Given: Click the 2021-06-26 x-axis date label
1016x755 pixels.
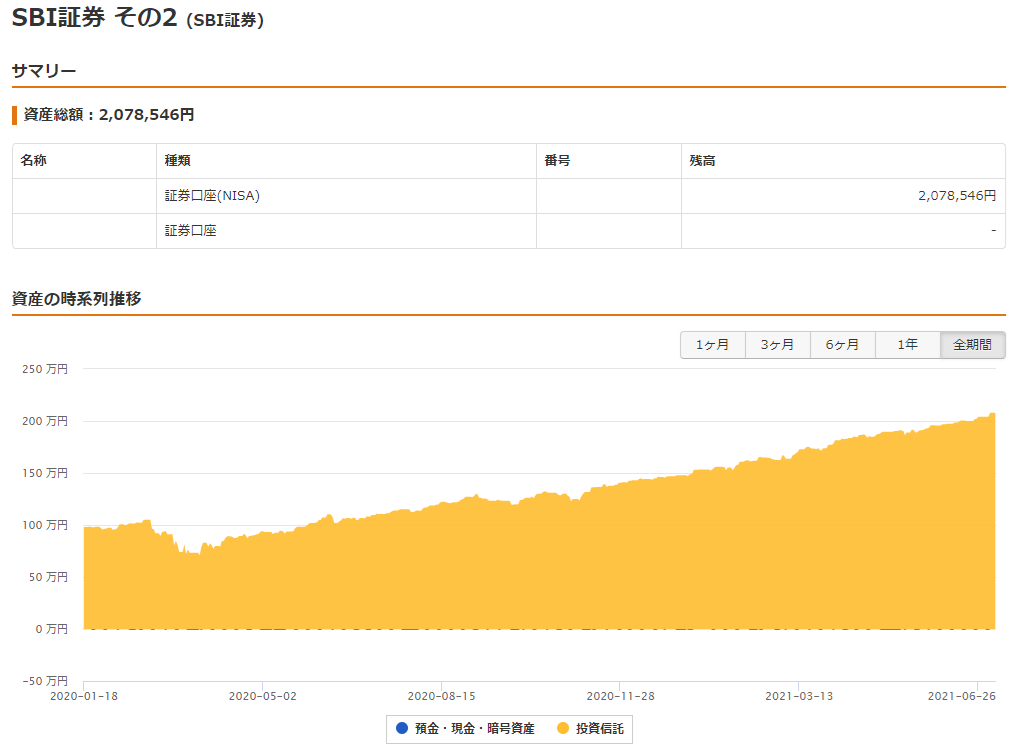Looking at the screenshot, I should pos(962,696).
